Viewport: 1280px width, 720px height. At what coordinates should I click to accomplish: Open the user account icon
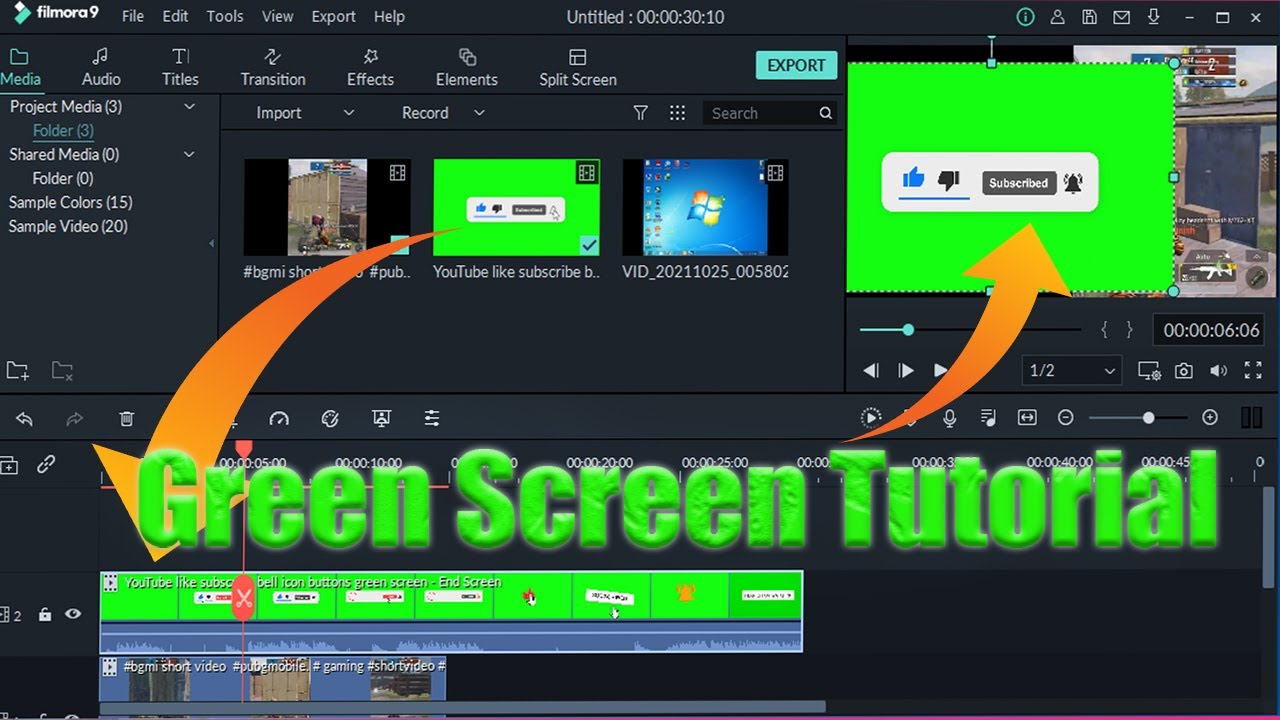tap(1057, 17)
